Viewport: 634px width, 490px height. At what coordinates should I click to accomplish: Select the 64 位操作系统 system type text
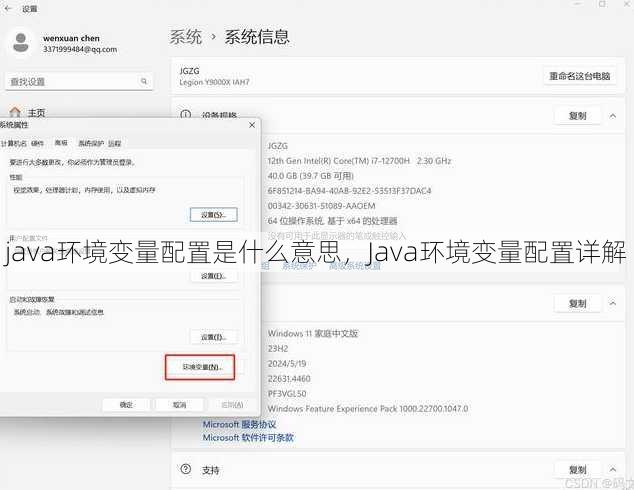tap(332, 221)
